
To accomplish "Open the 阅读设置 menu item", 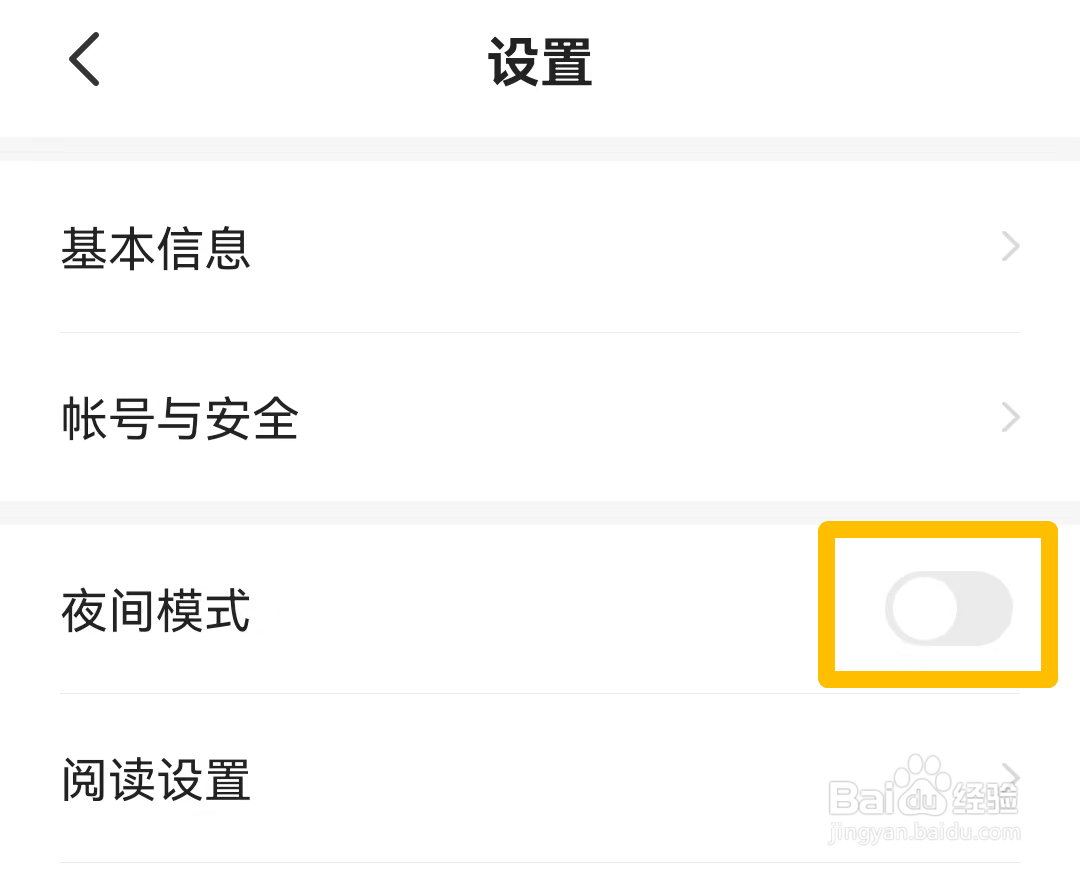I will point(155,780).
